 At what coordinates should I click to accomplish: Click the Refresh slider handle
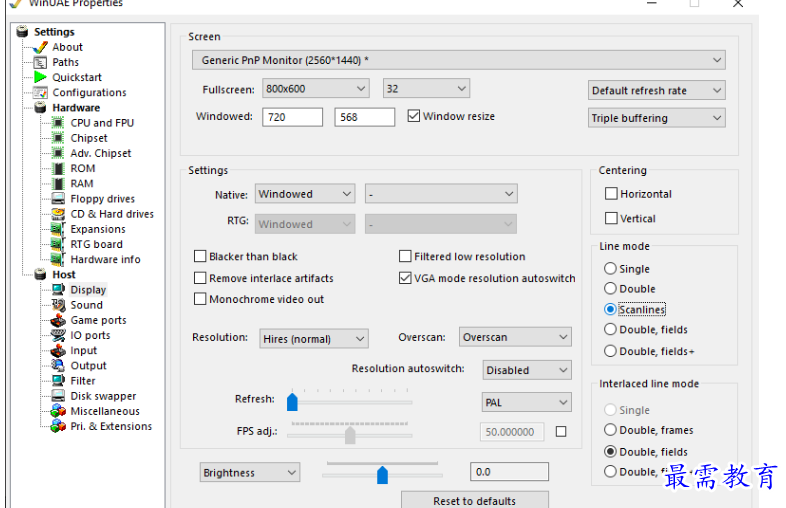point(292,402)
